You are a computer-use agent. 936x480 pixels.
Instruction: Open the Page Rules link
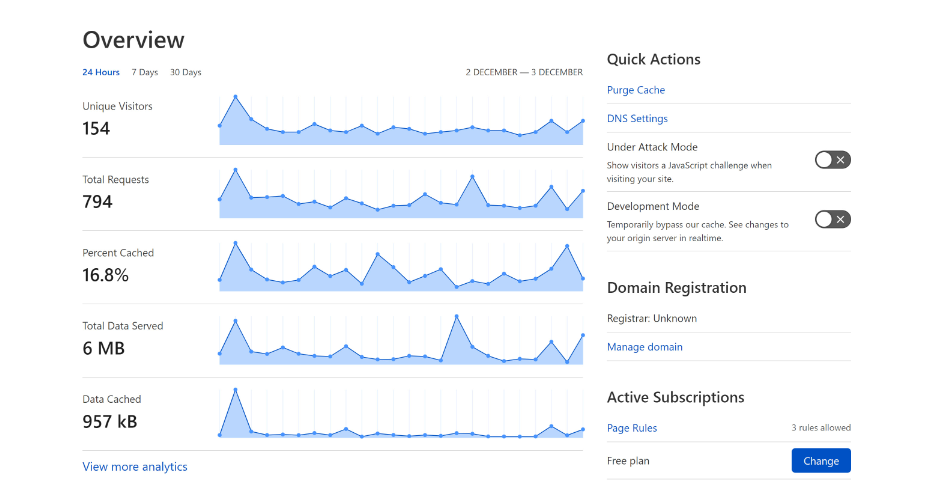click(632, 428)
